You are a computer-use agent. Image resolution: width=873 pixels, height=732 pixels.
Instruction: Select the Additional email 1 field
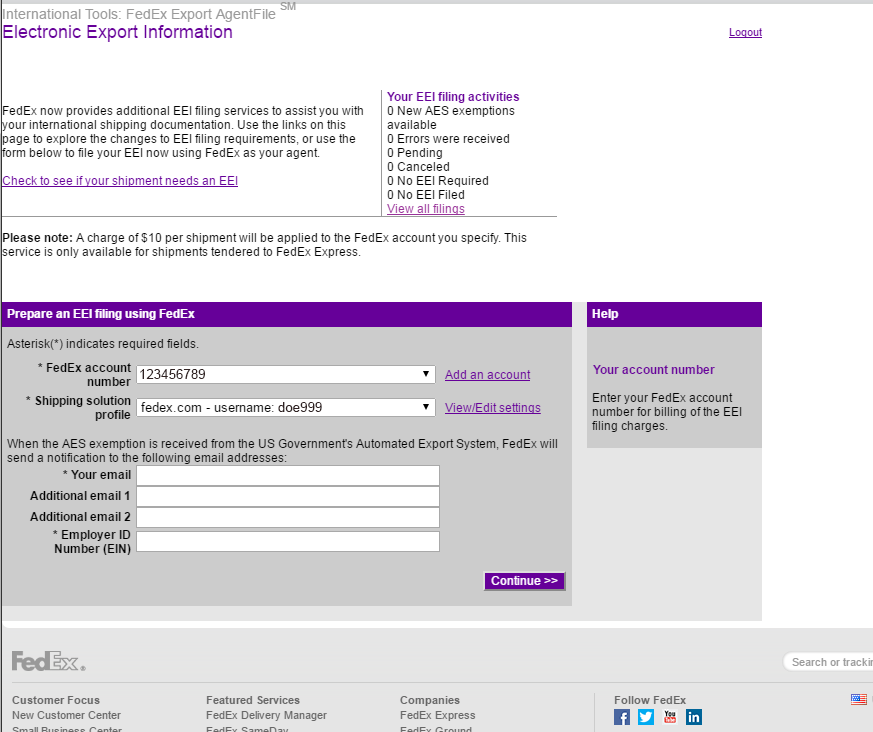[x=288, y=497]
